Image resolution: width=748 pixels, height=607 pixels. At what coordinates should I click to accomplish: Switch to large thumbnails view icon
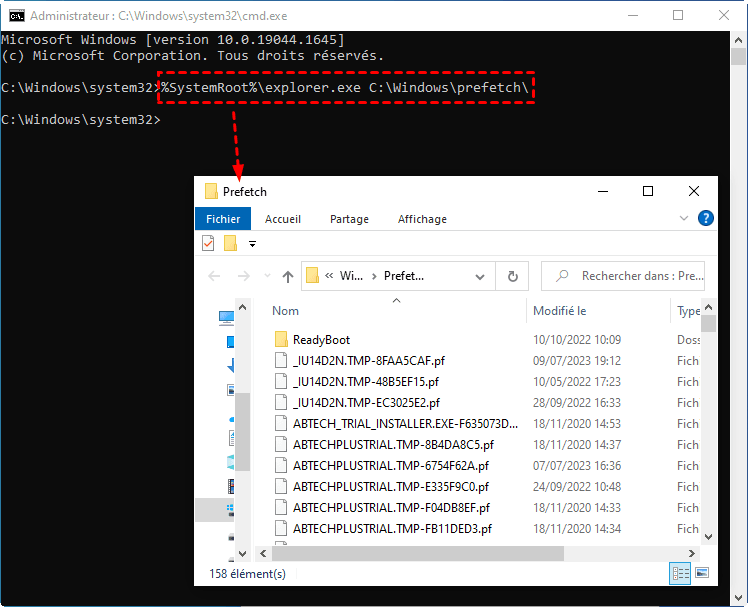[702, 573]
